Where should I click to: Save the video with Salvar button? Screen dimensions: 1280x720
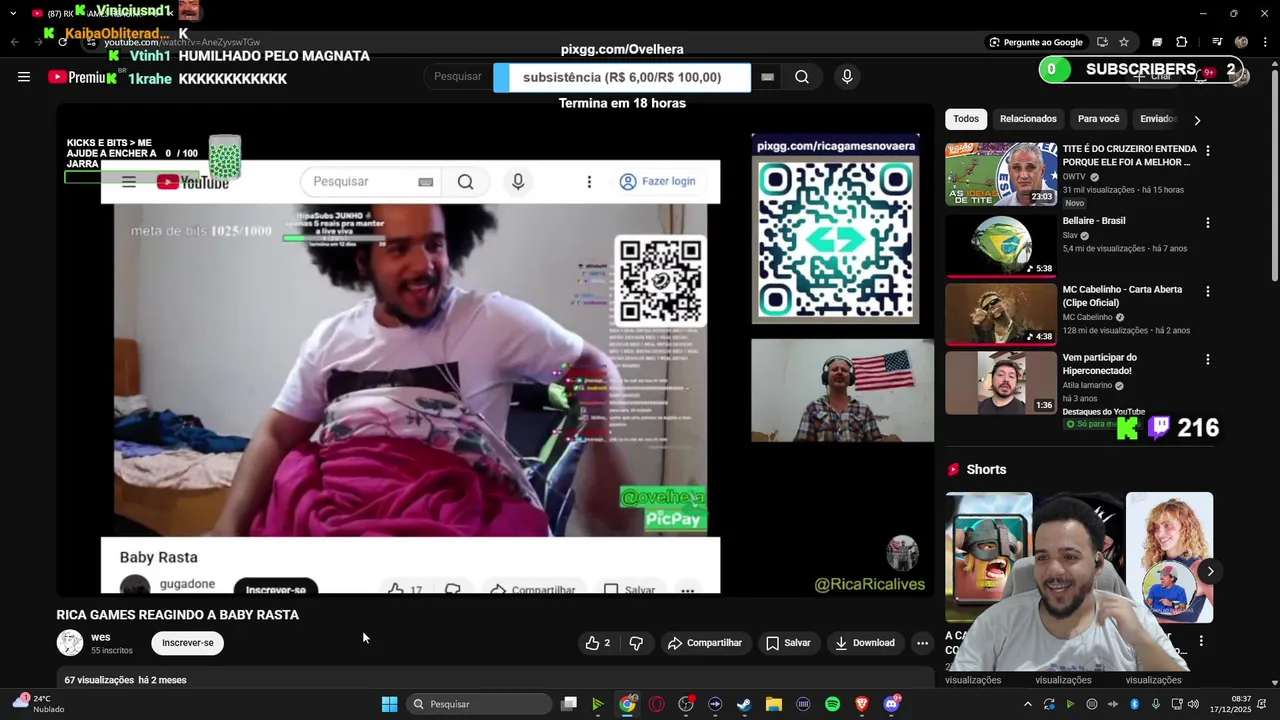tap(788, 643)
